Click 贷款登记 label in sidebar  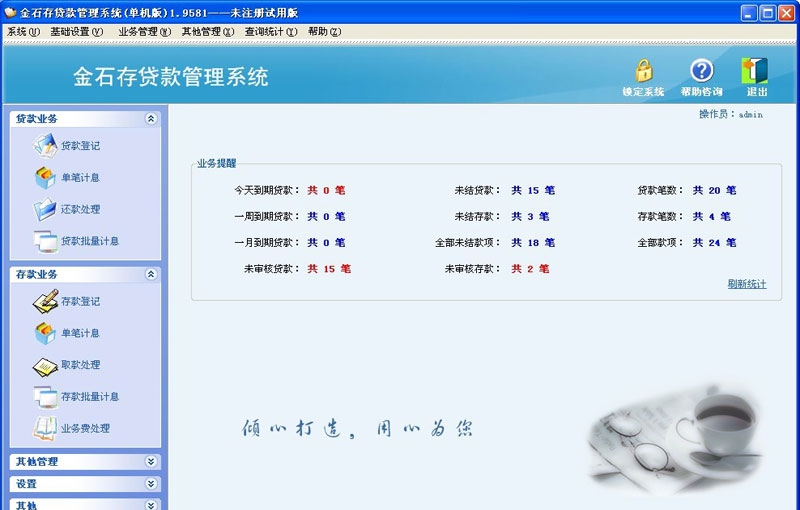81,146
